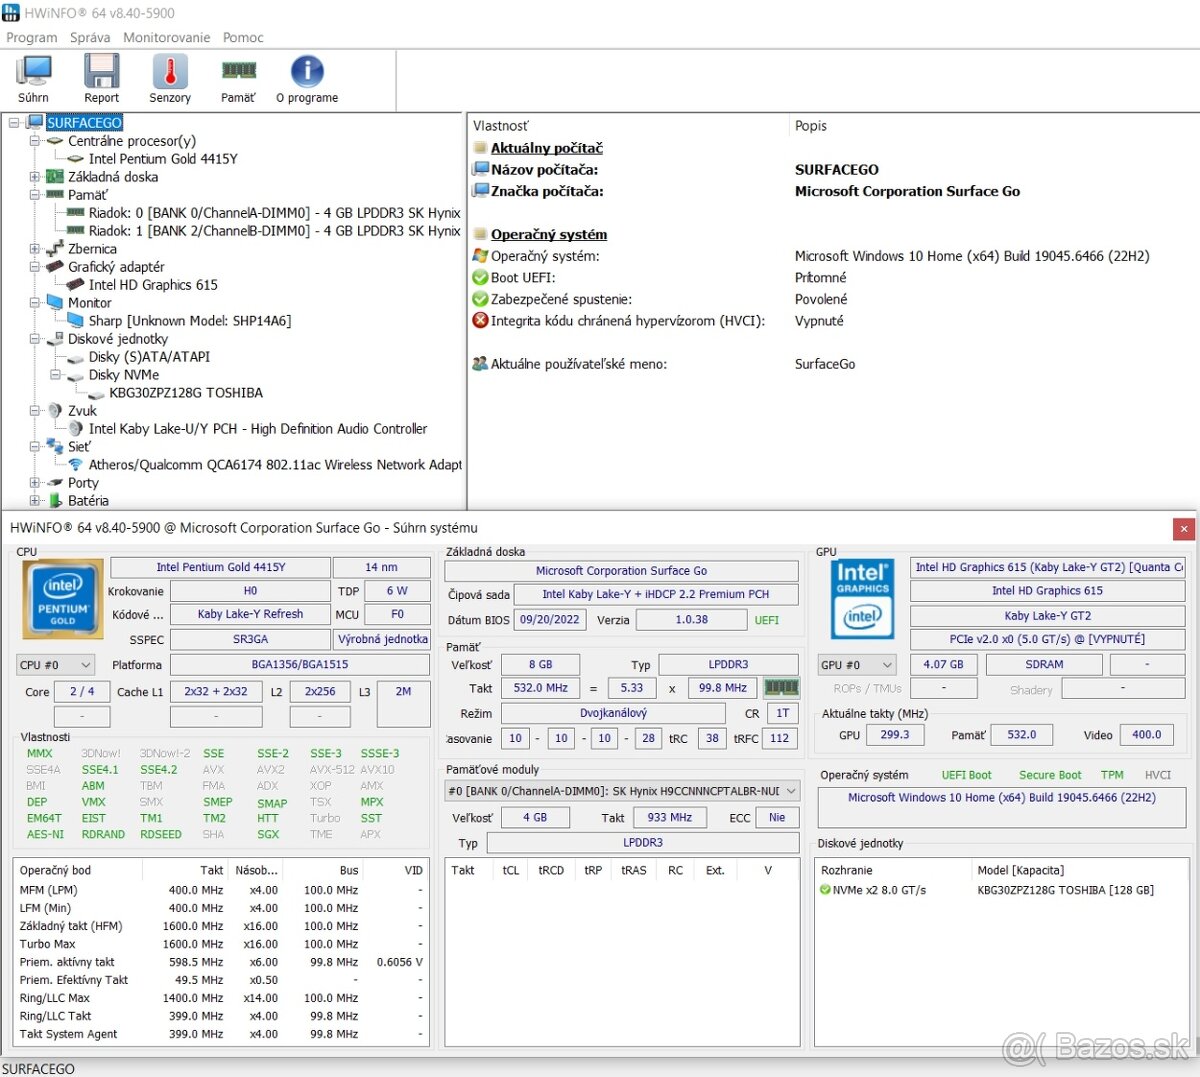
Task: Click the Intel Pentium Gold 4415Y name button
Action: click(x=221, y=567)
